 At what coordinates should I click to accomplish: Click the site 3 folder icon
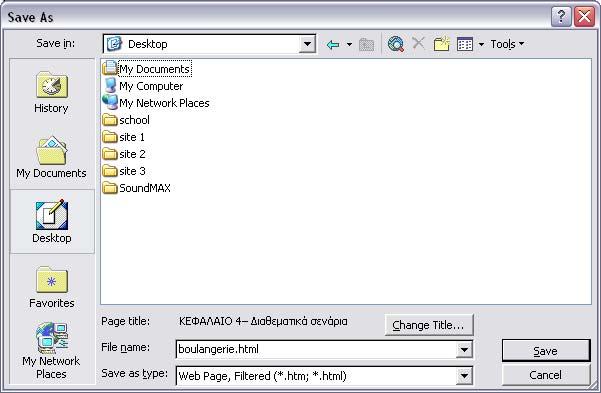110,171
